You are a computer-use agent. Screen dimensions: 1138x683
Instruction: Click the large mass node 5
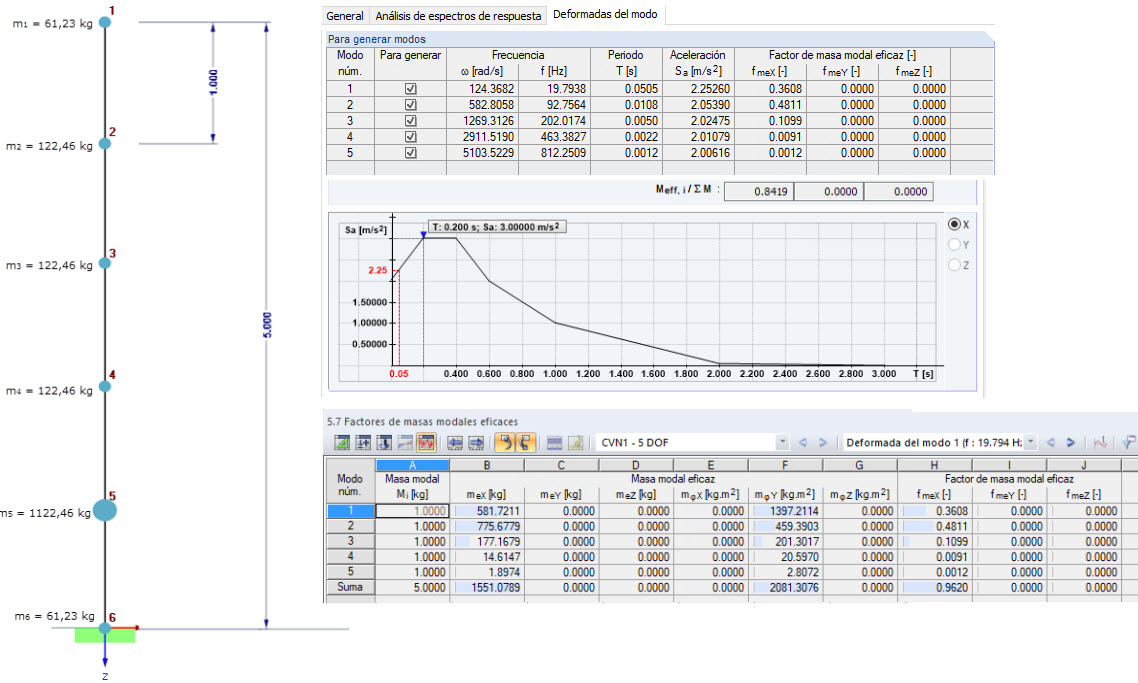pos(105,510)
